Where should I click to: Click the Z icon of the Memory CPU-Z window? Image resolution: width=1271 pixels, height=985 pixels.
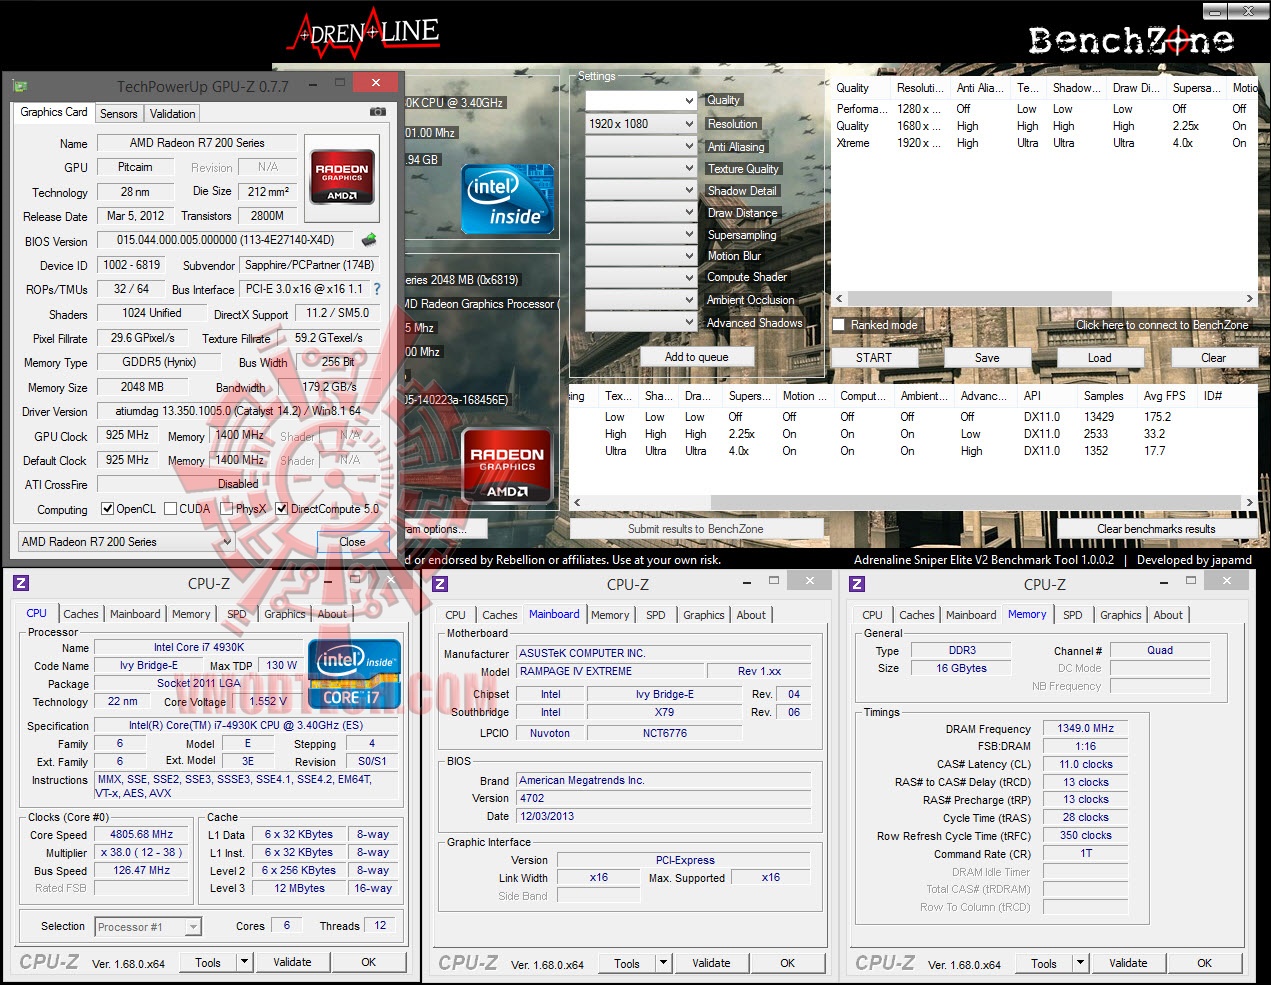tap(857, 583)
